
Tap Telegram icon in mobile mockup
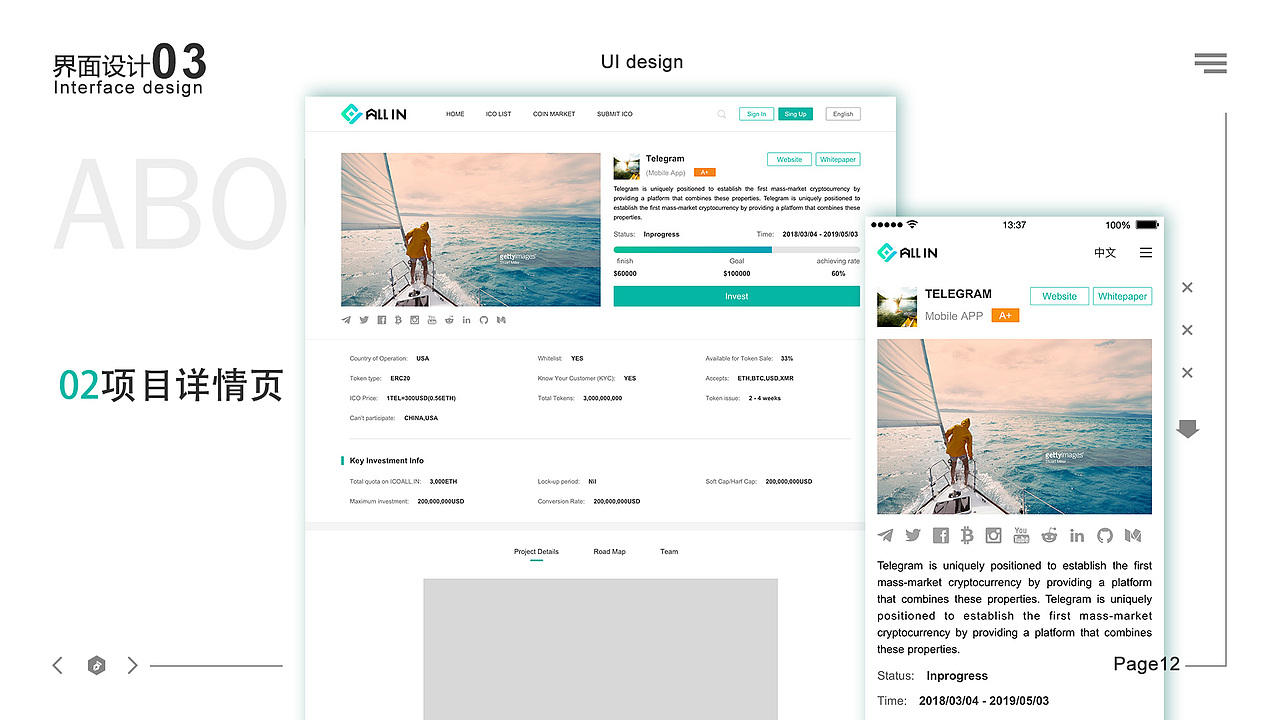pos(886,535)
